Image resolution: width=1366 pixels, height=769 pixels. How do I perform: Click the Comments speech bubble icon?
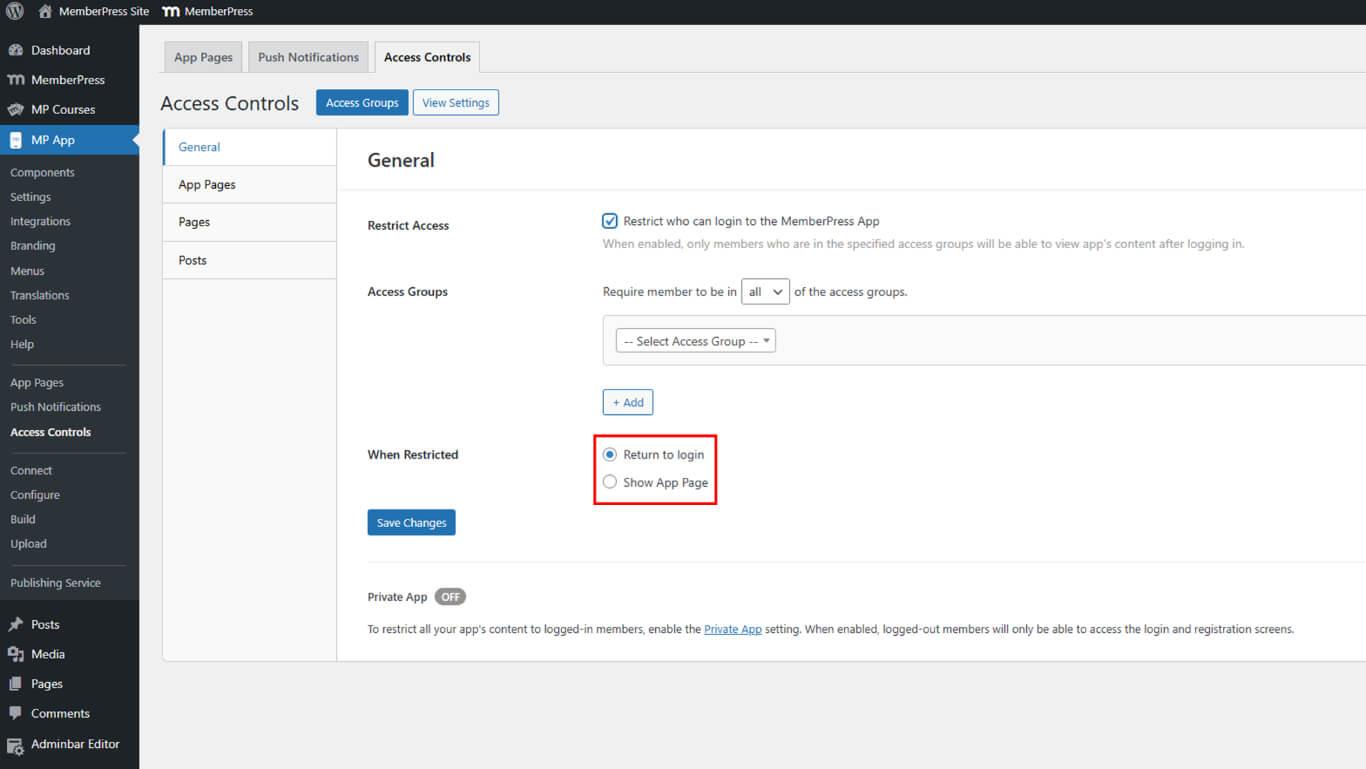coord(15,714)
